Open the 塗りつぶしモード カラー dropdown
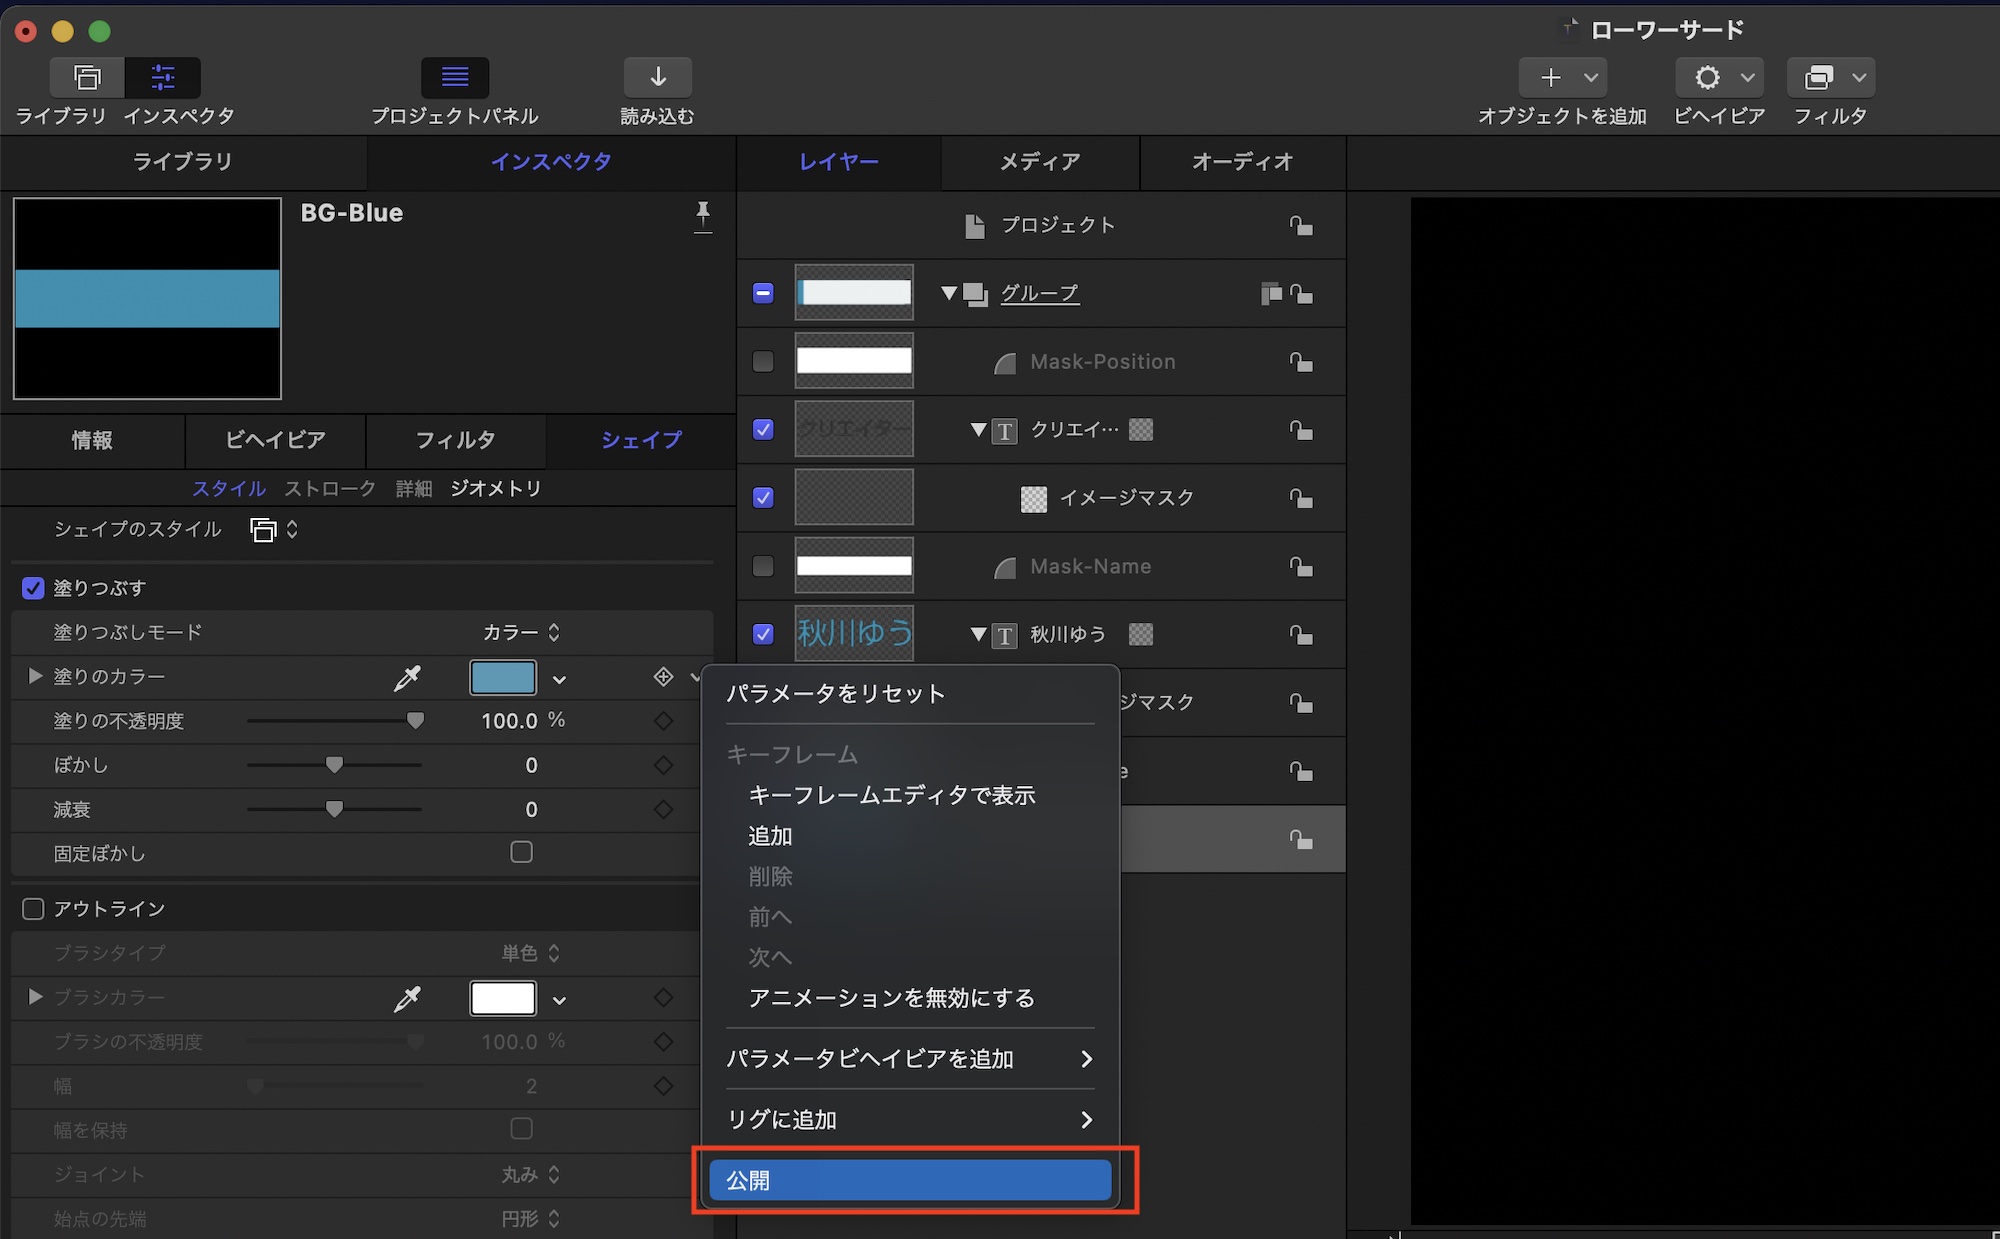2000x1239 pixels. [x=521, y=632]
